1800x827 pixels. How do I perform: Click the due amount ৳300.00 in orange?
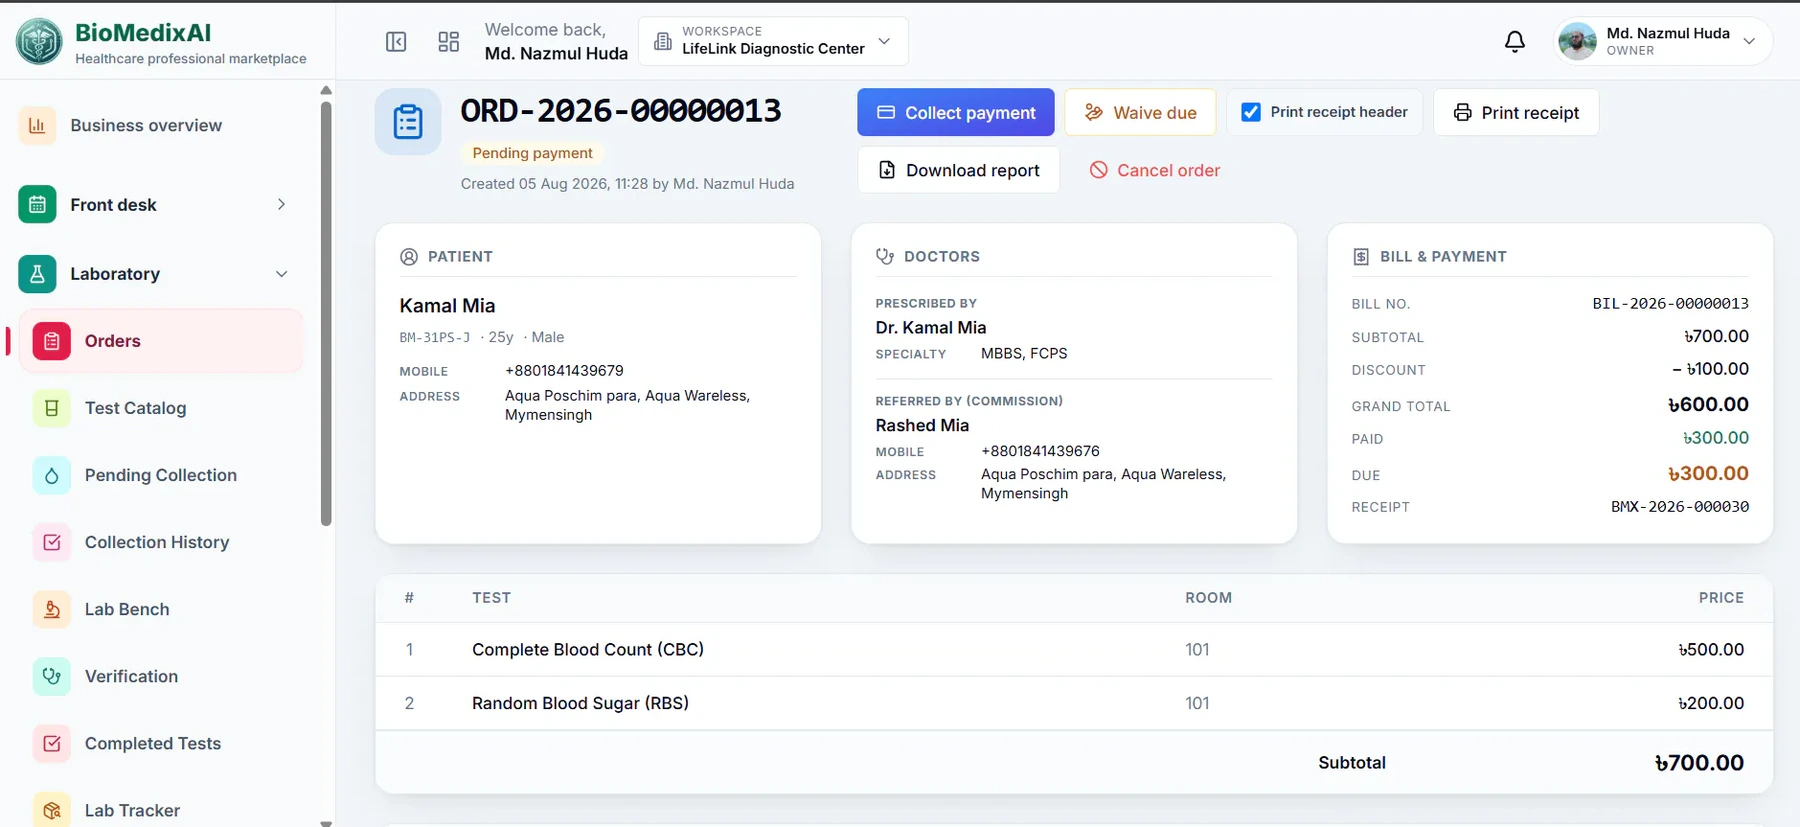coord(1708,474)
